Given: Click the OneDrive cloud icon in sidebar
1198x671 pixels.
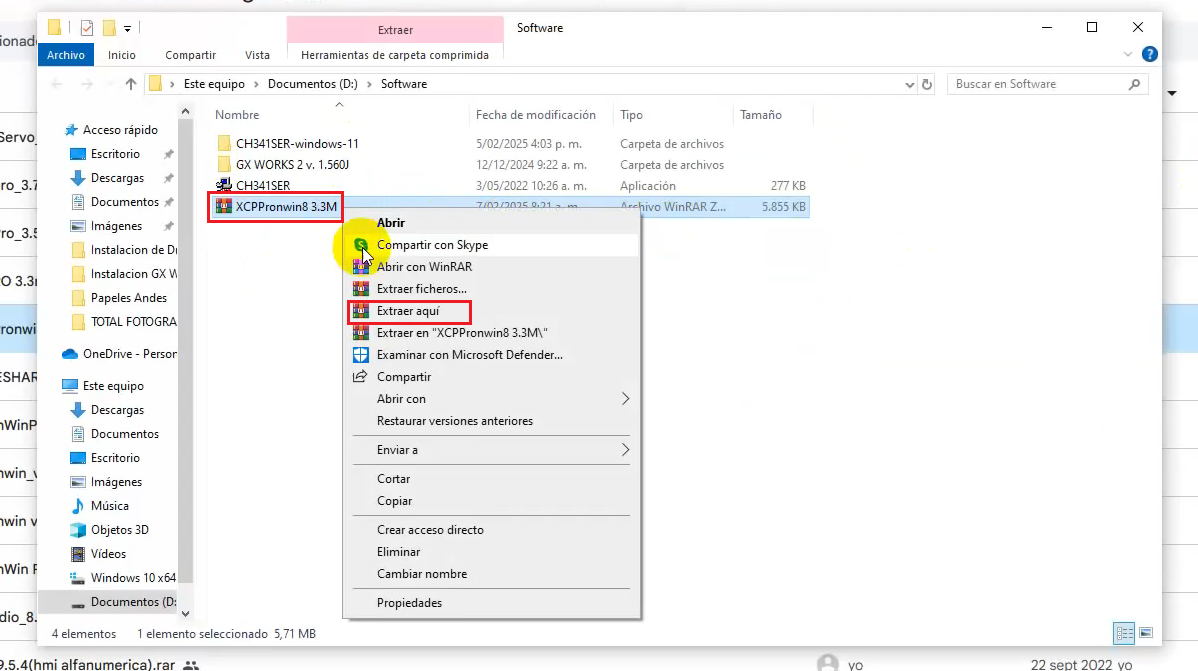Looking at the screenshot, I should 70,354.
